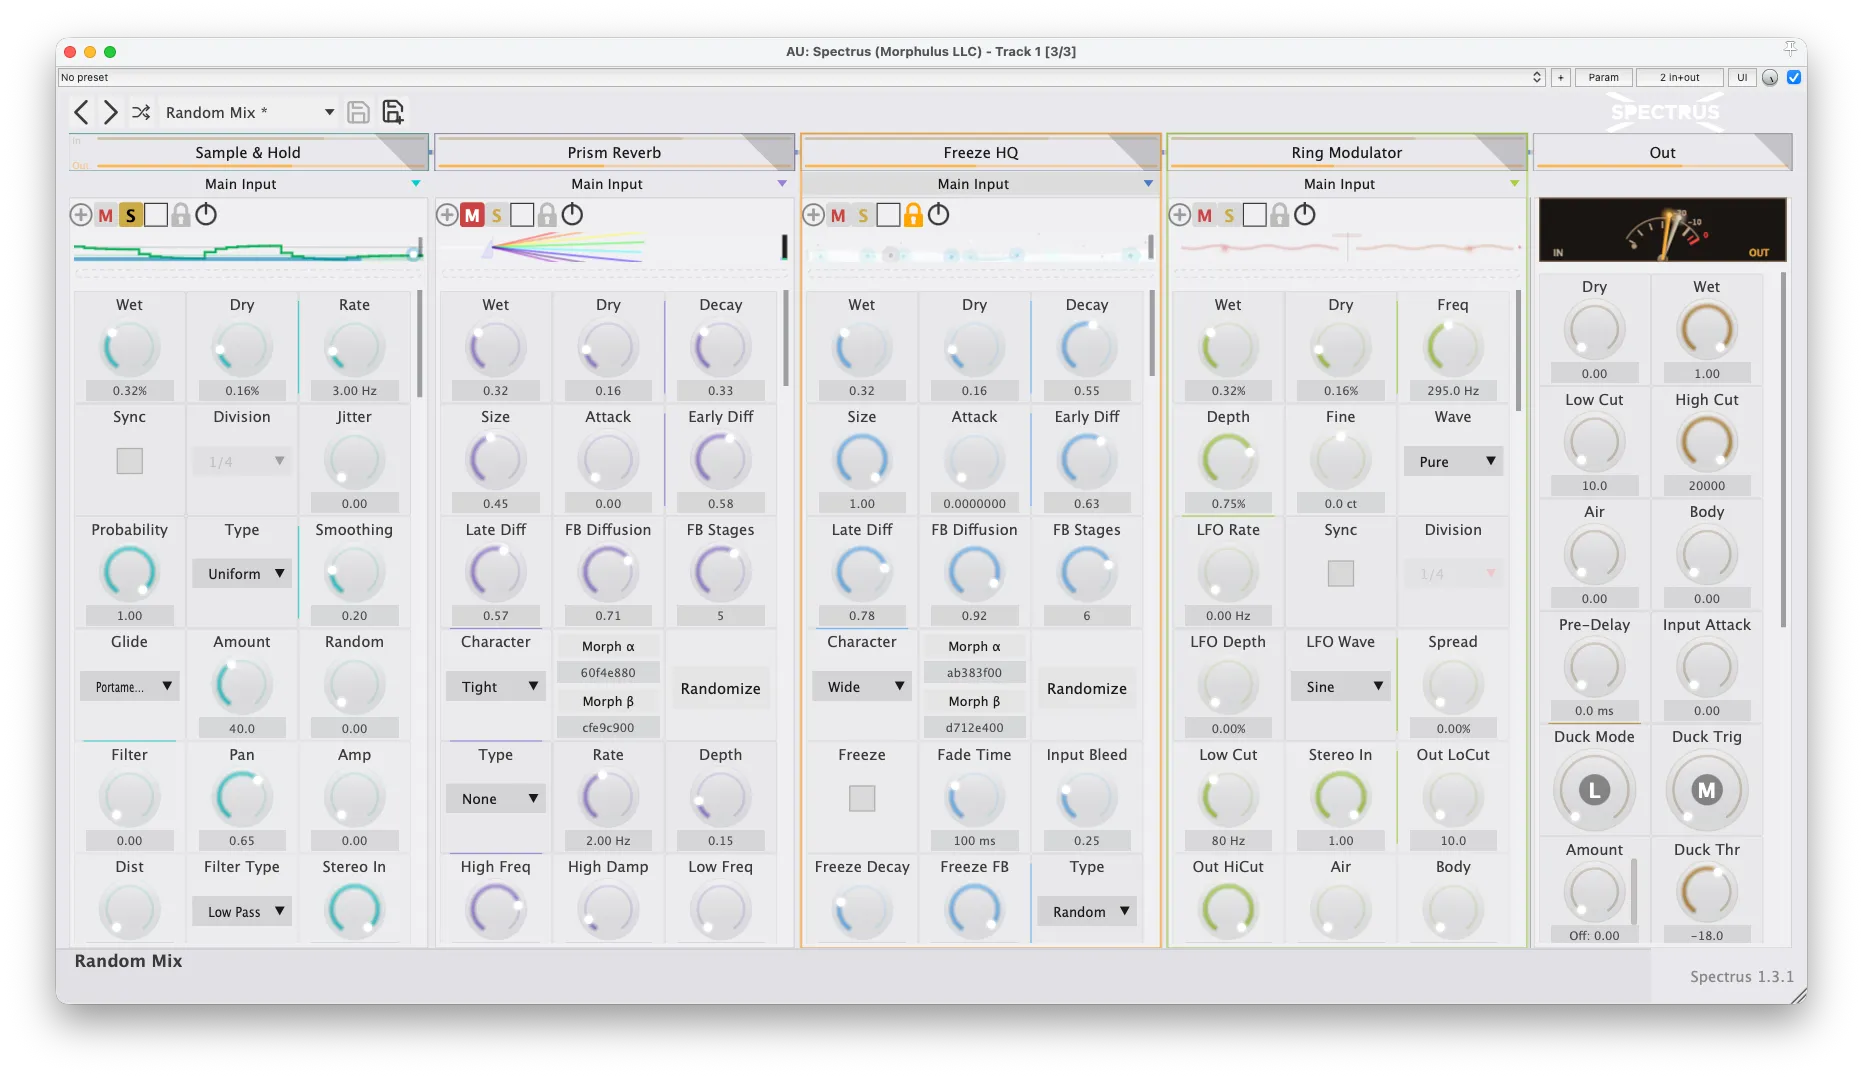Image resolution: width=1863 pixels, height=1078 pixels.
Task: Click the Param button in title bar
Action: pos(1603,77)
